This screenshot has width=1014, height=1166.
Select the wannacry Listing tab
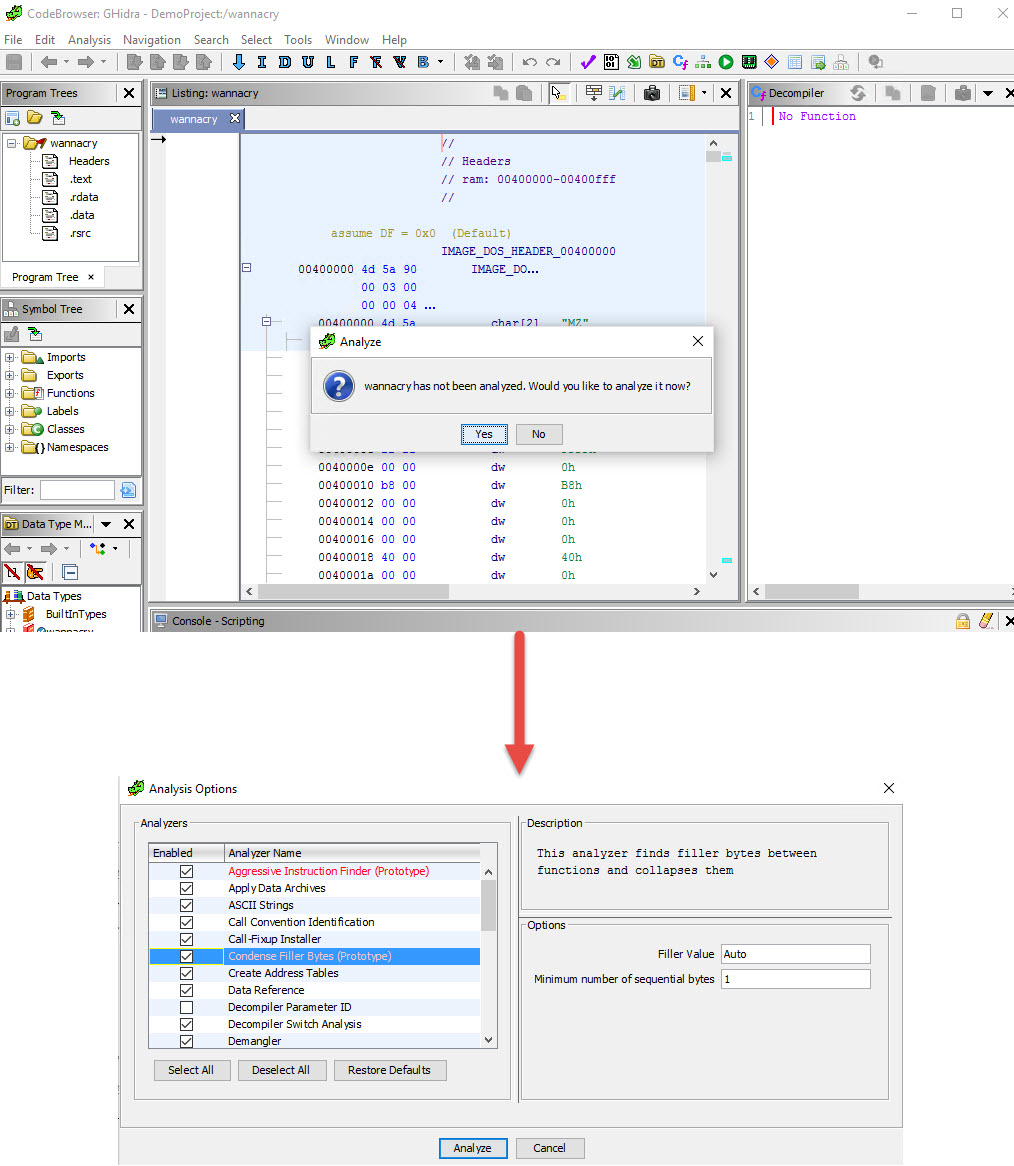coord(193,119)
